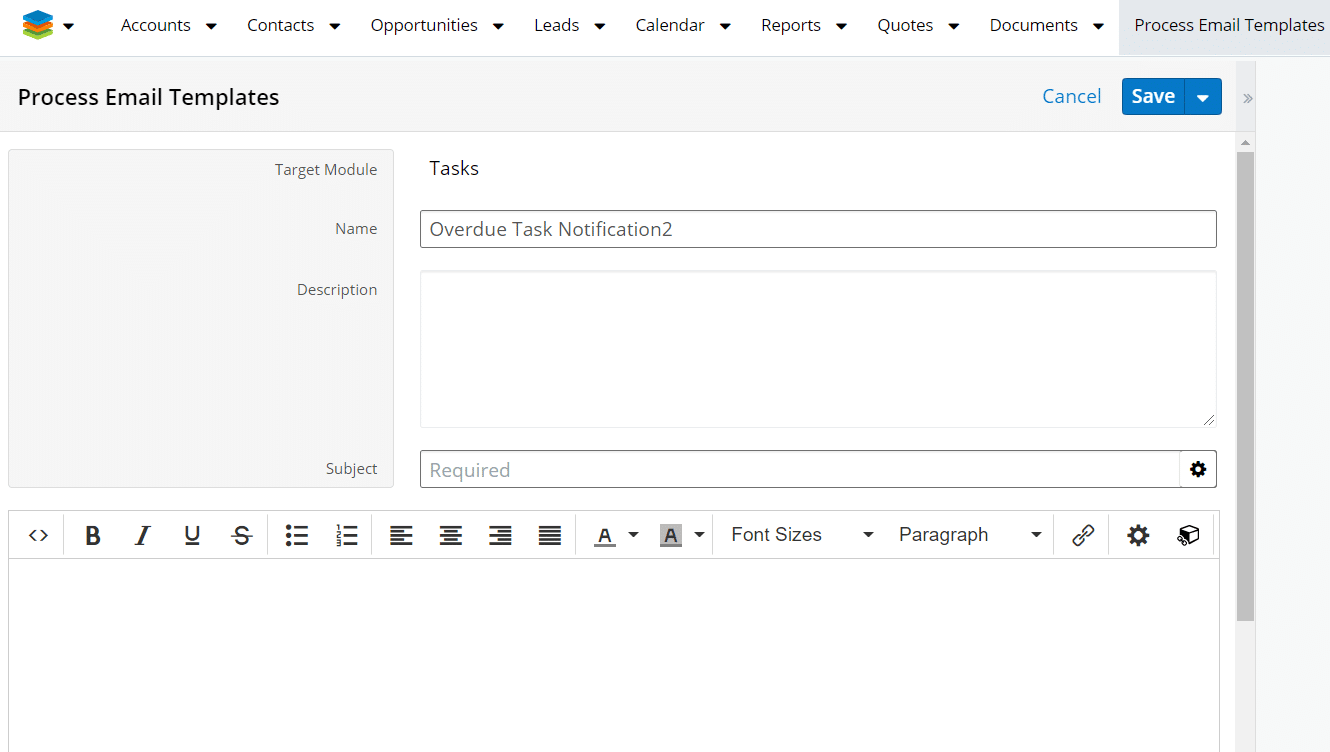
Task: Apply strikethrough formatting
Action: (241, 535)
